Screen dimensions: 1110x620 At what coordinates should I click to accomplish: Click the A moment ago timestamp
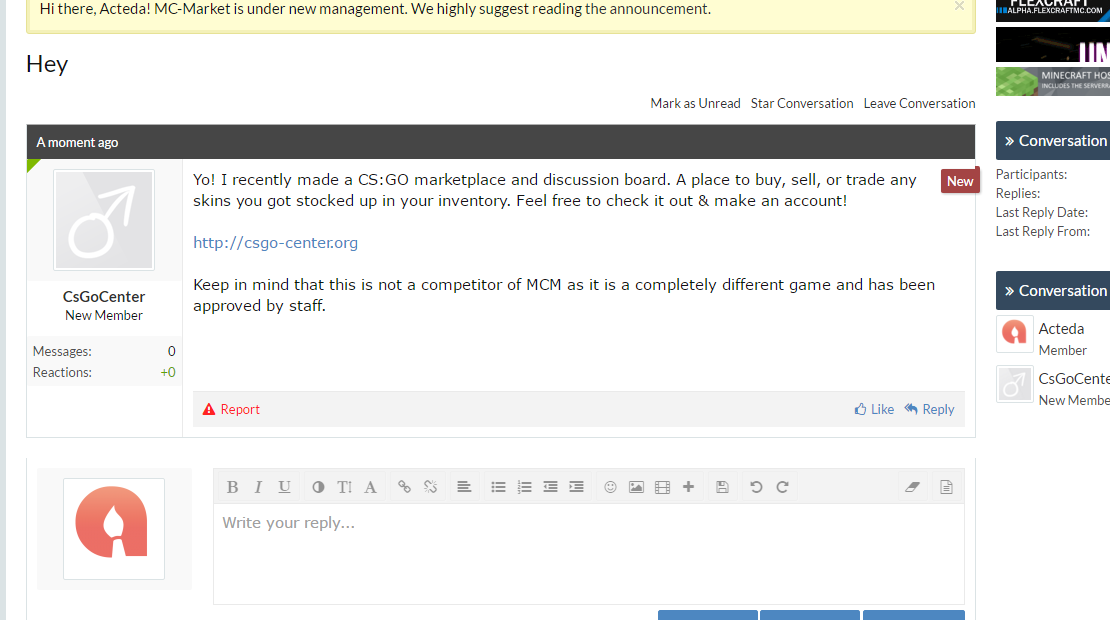77,142
